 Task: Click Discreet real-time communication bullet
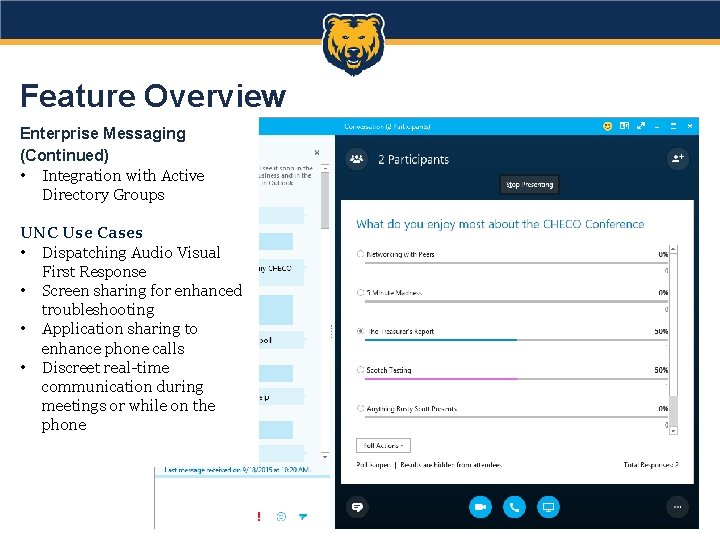128,396
